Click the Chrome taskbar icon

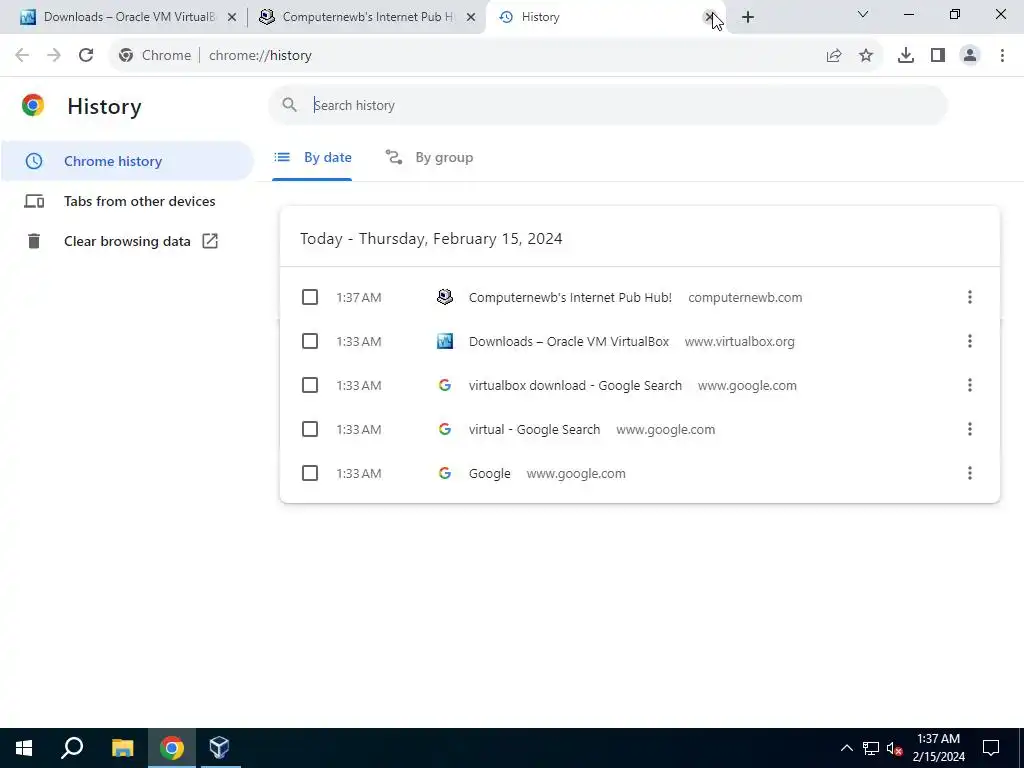[172, 748]
